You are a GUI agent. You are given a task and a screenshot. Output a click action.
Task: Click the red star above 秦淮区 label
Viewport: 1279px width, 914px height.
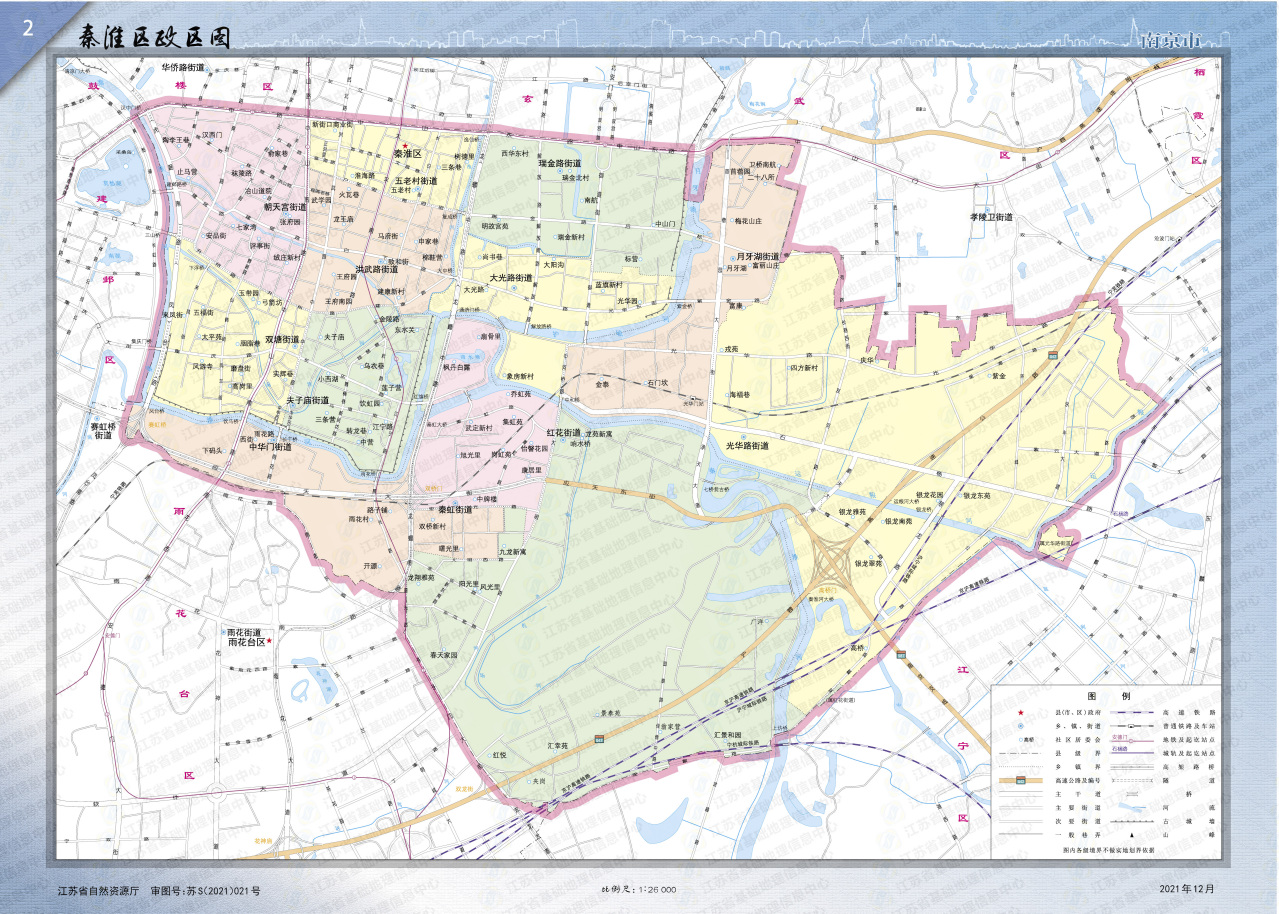[404, 145]
